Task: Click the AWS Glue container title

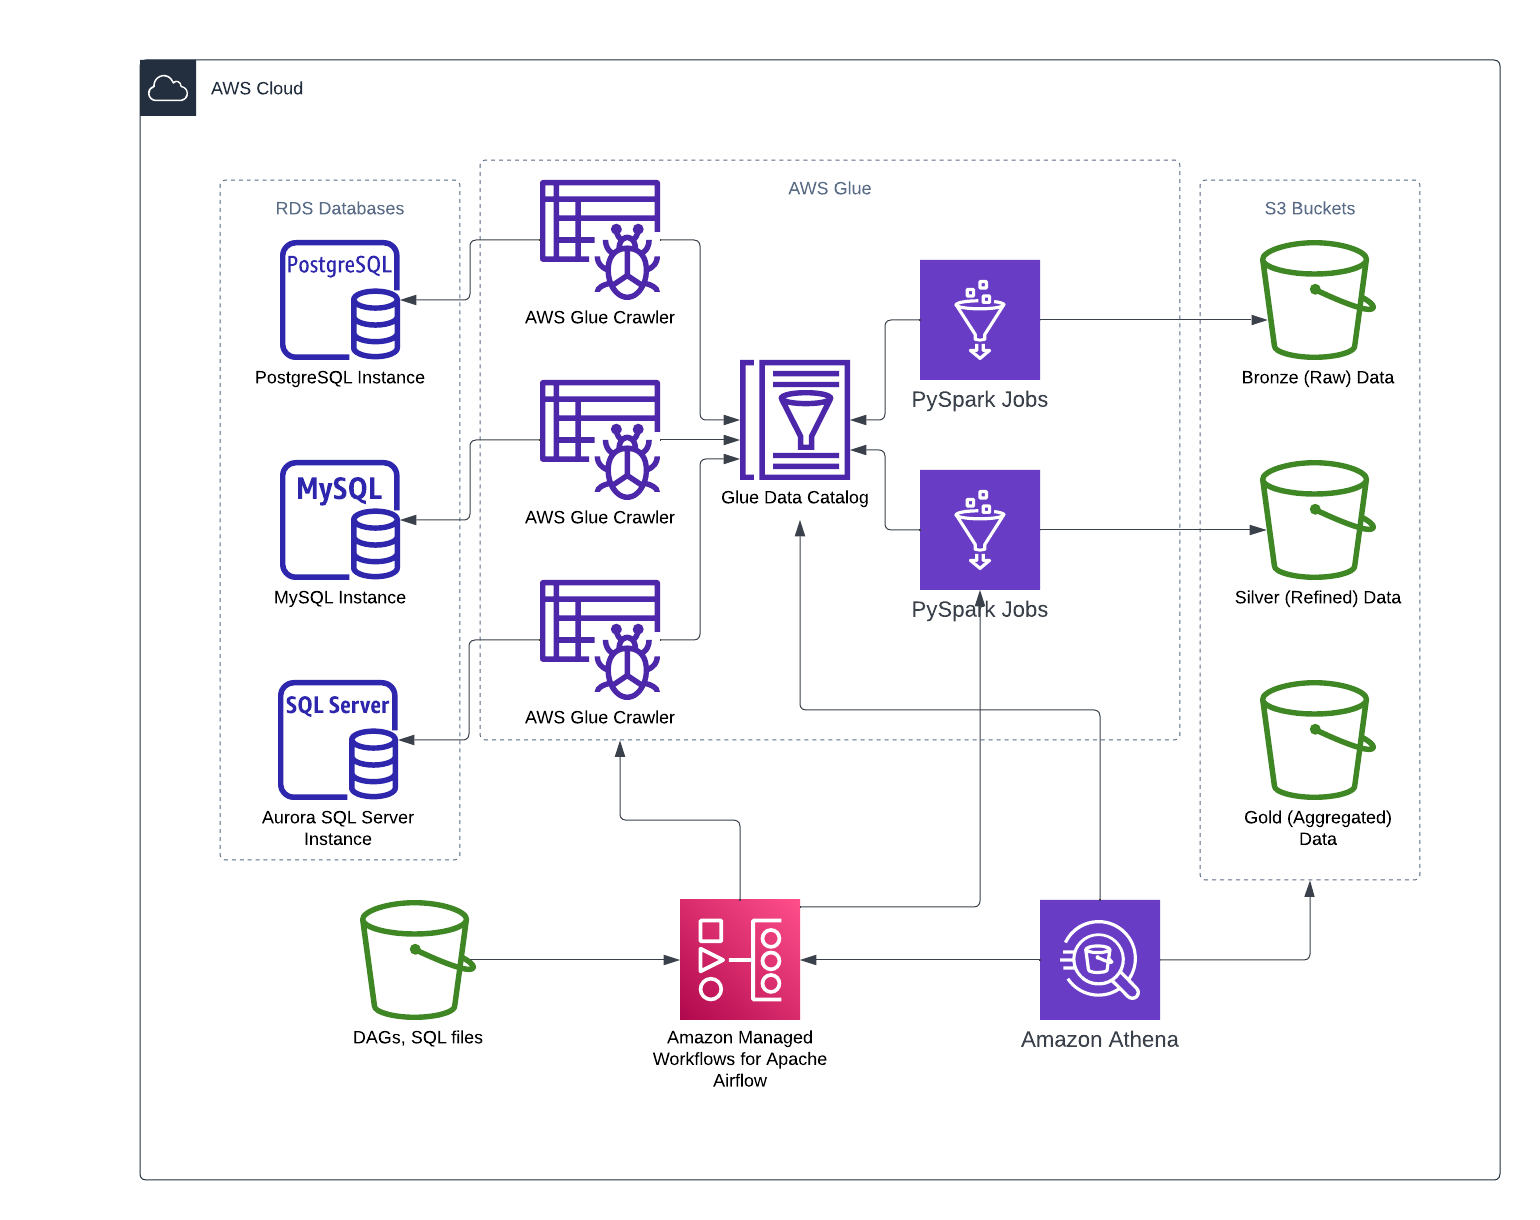Action: [829, 188]
